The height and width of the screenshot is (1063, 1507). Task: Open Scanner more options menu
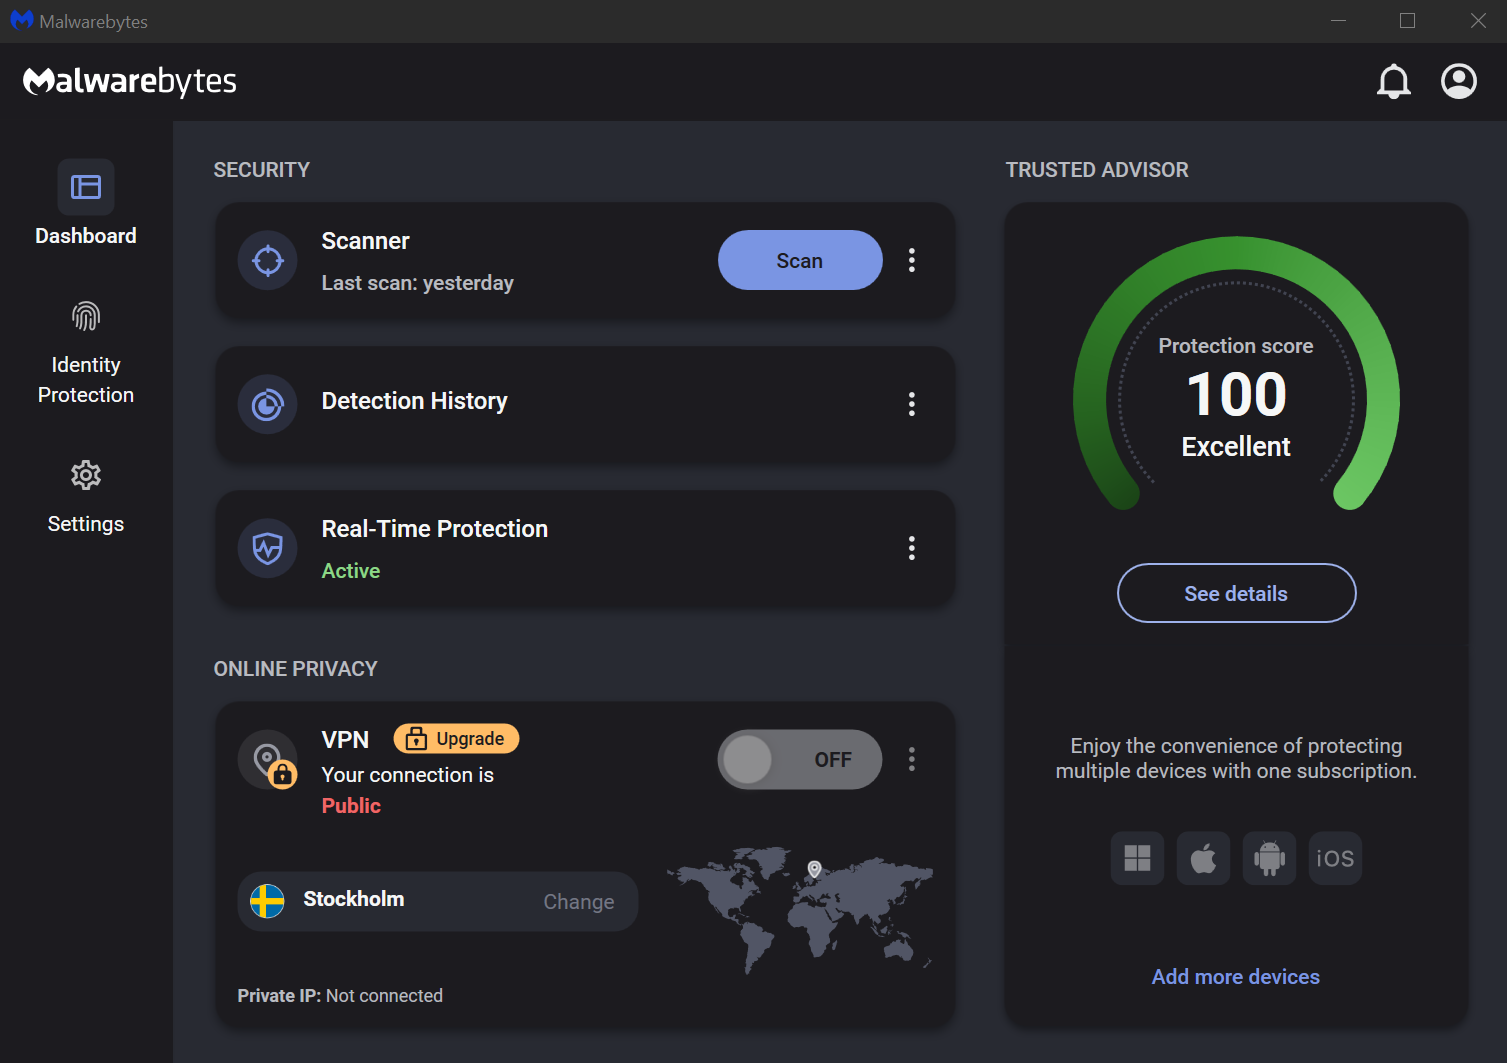tap(911, 260)
